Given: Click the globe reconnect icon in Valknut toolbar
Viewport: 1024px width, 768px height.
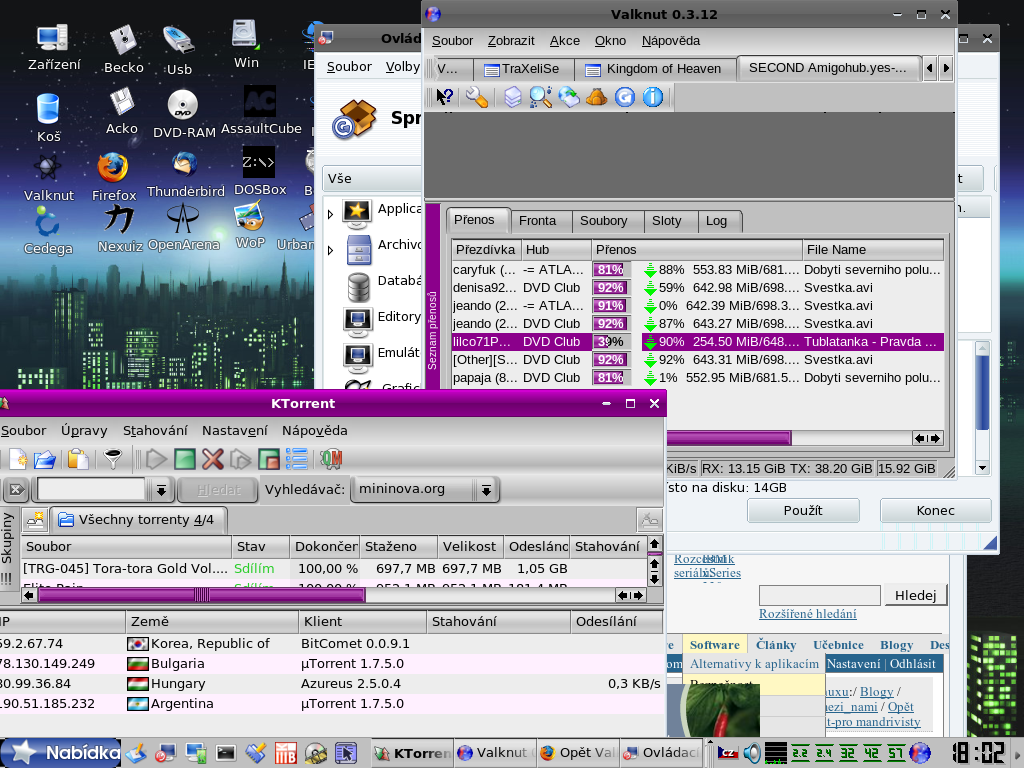Looking at the screenshot, I should pyautogui.click(x=569, y=97).
